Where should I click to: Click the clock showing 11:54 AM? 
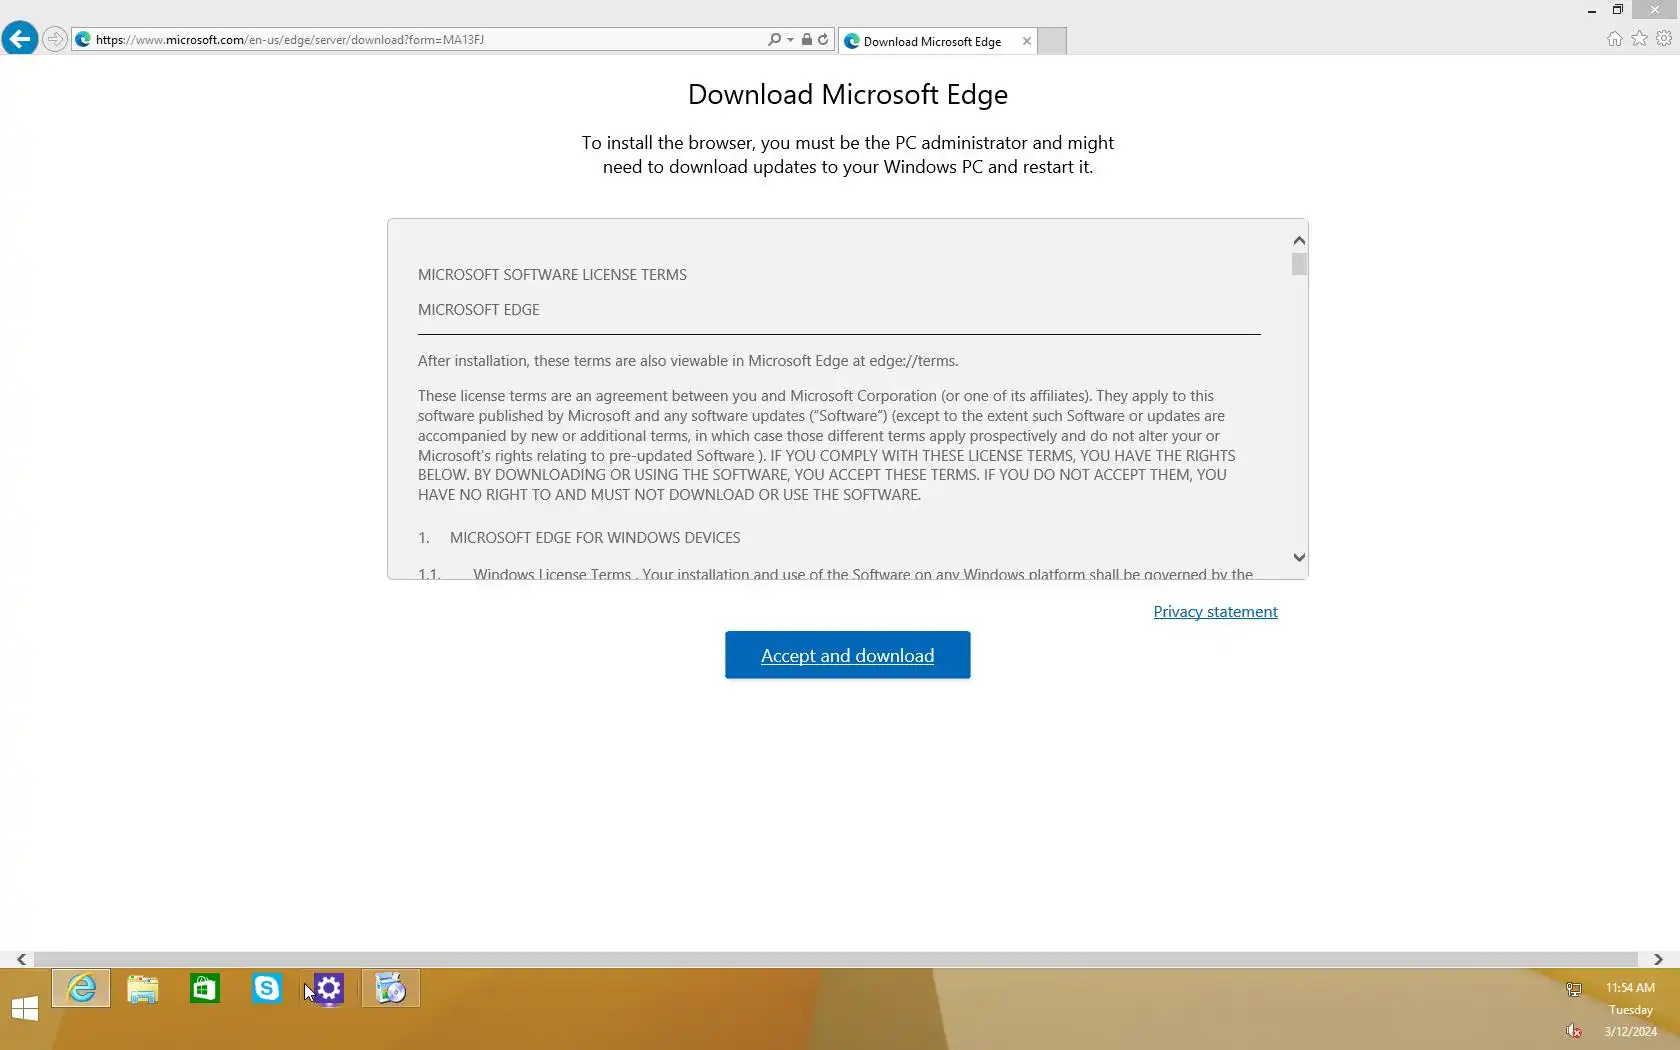(1630, 988)
